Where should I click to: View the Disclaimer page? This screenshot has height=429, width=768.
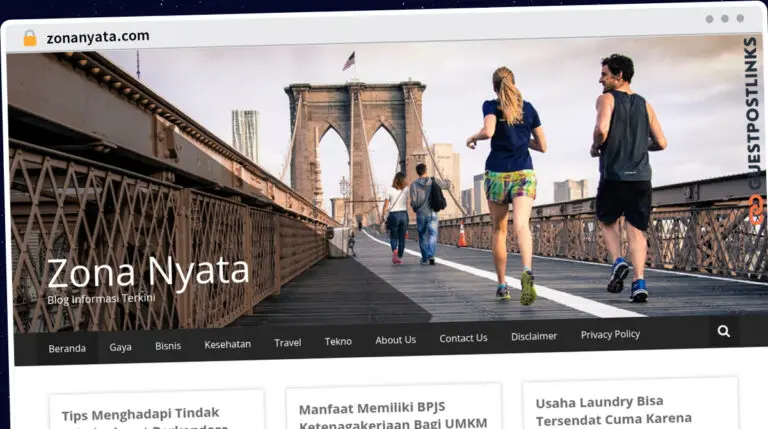(534, 336)
